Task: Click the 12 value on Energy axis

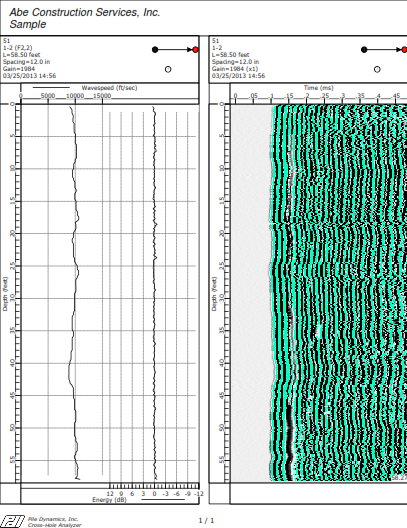Action: pyautogui.click(x=110, y=494)
